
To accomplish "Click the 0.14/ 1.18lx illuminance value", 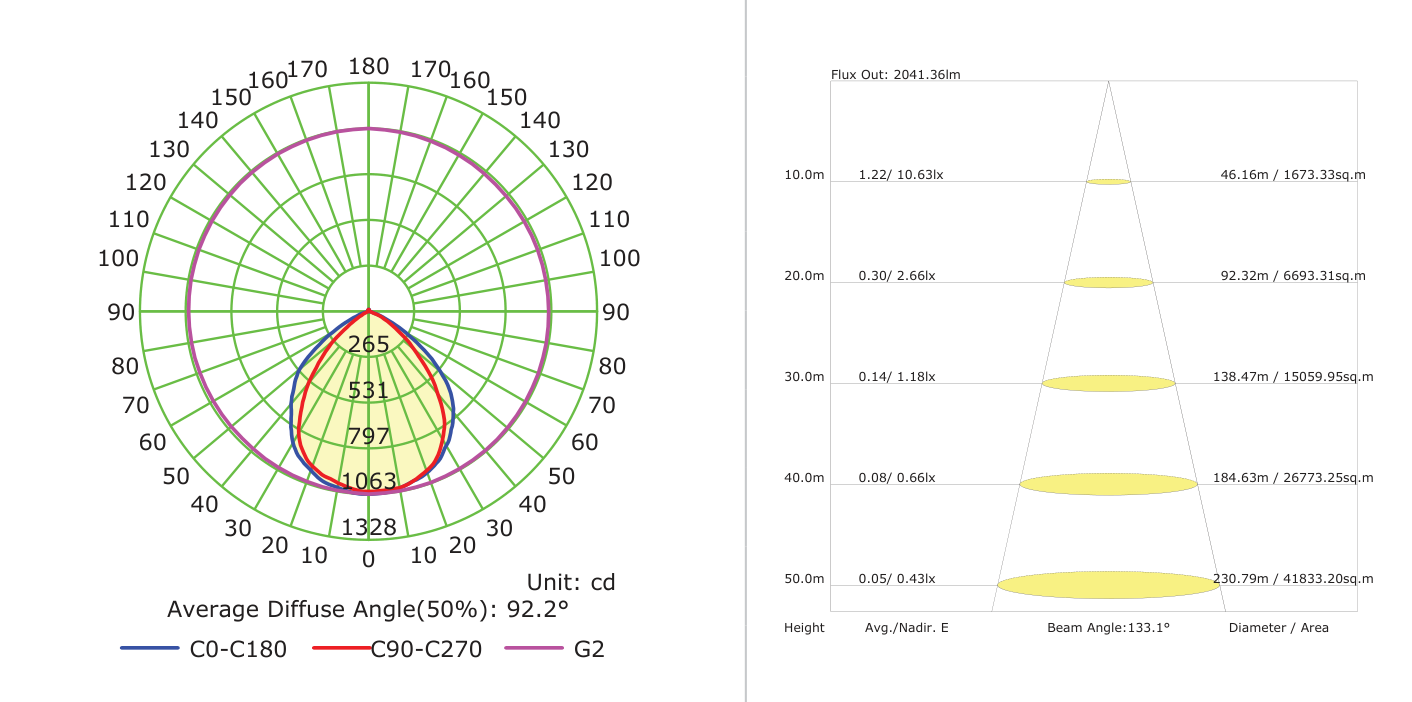I will click(x=897, y=377).
